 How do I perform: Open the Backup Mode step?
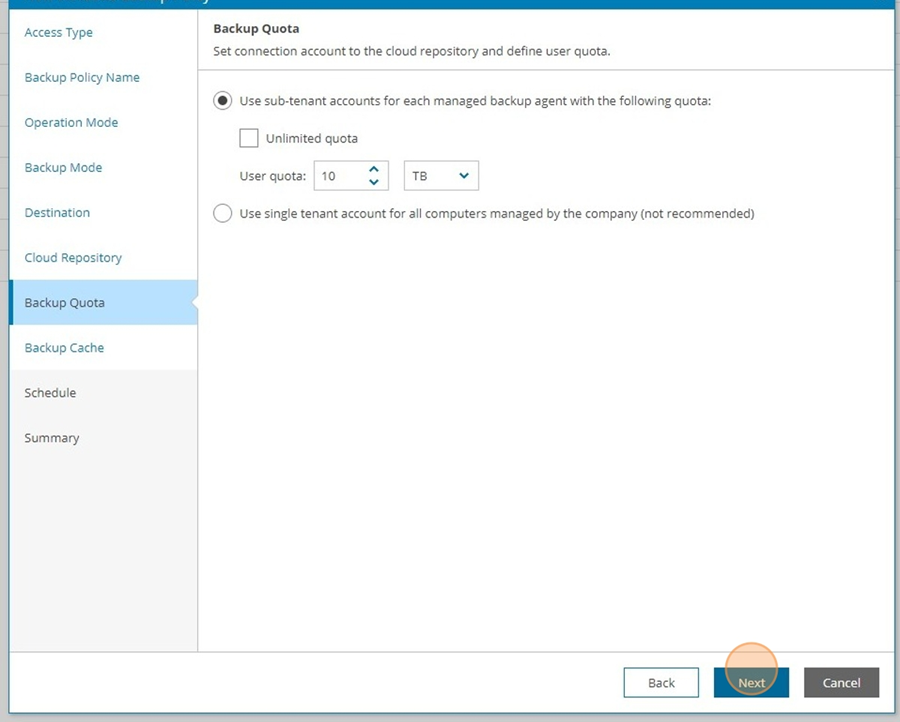pyautogui.click(x=63, y=168)
